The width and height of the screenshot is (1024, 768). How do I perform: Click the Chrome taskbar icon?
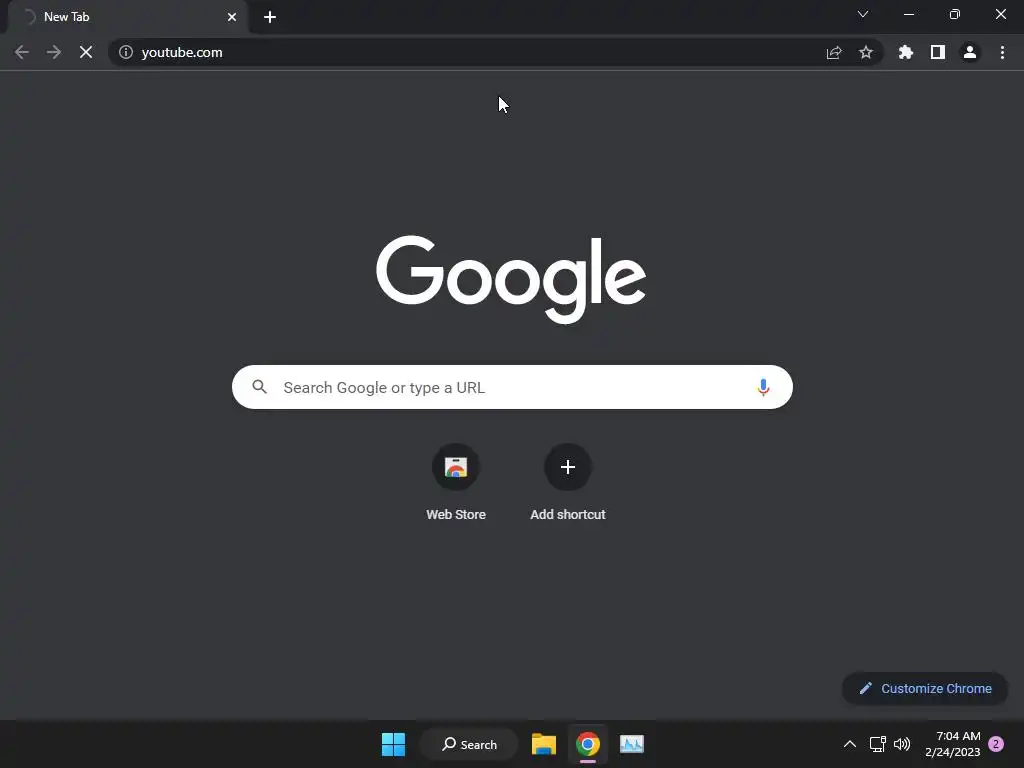pyautogui.click(x=588, y=744)
